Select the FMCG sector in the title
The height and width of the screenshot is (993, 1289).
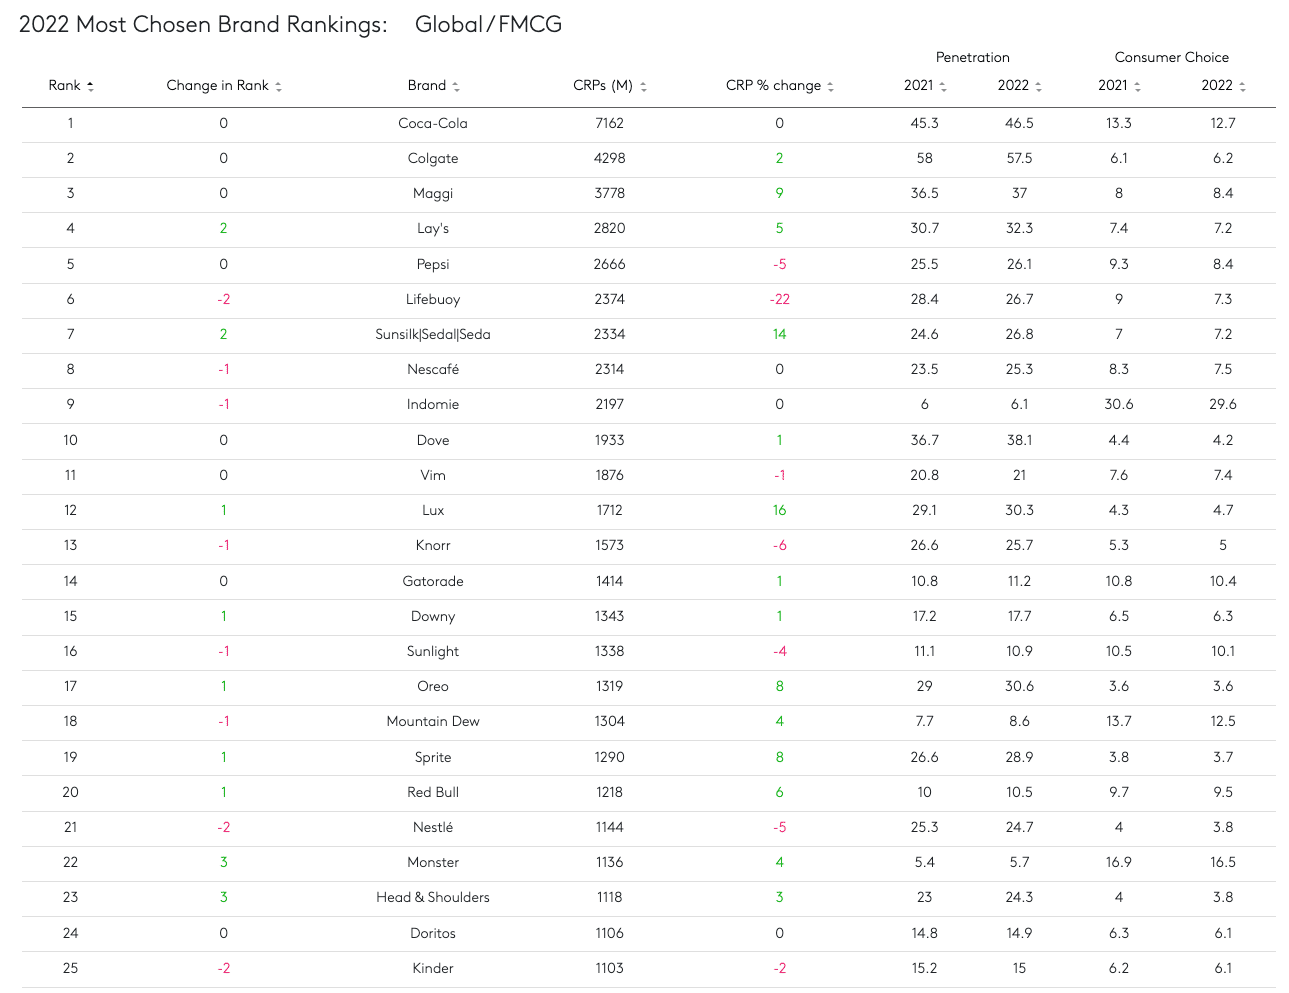(x=530, y=25)
